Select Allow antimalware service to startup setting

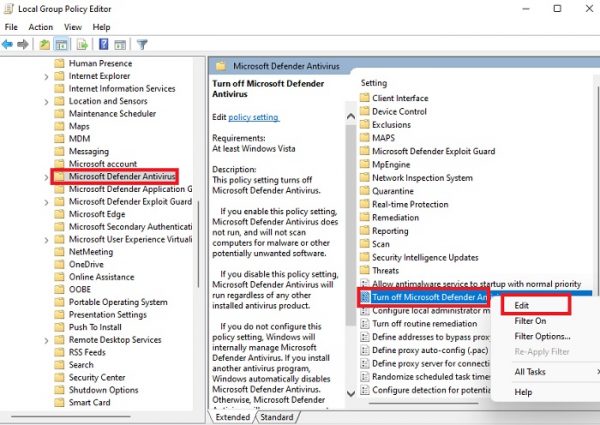[x=476, y=284]
